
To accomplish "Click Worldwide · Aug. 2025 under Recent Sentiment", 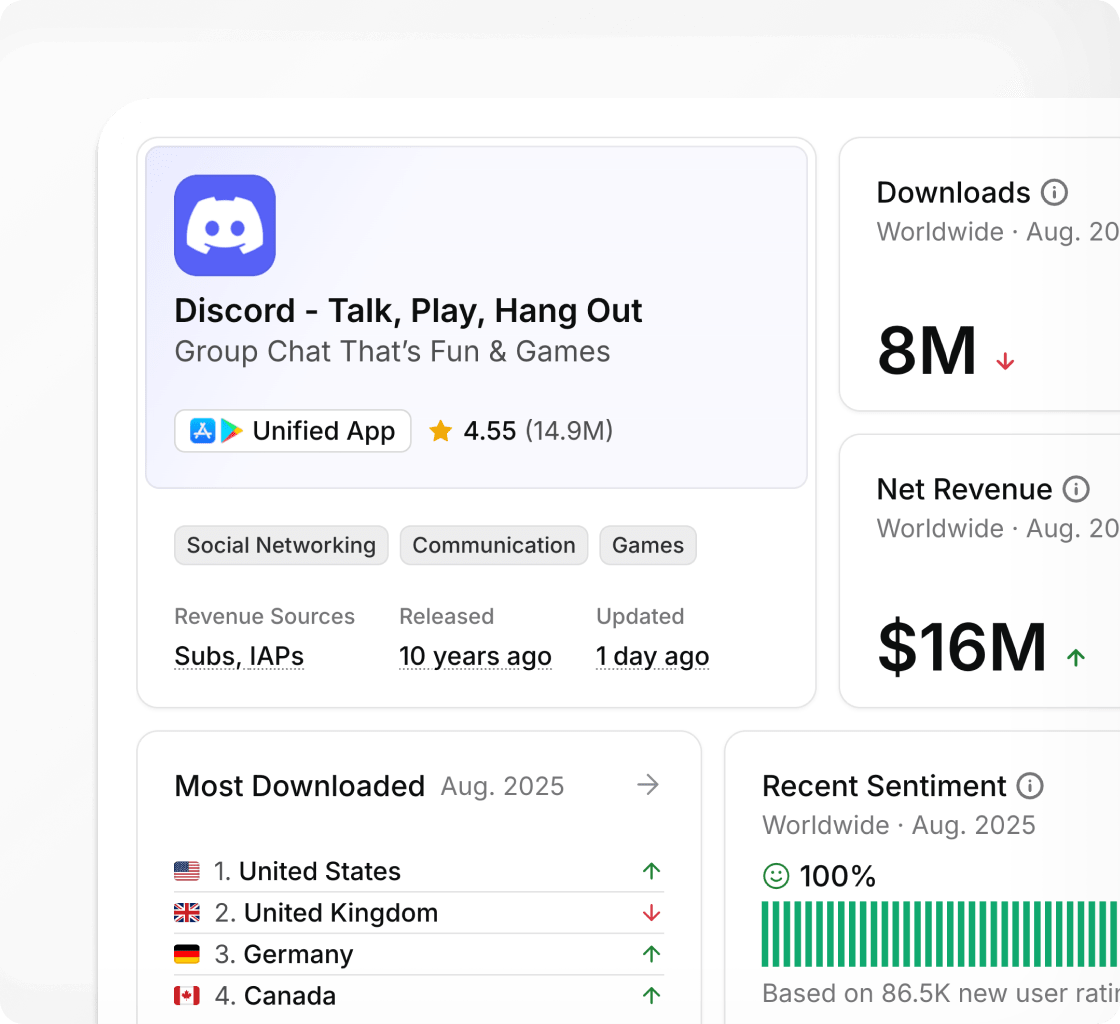I will click(899, 825).
